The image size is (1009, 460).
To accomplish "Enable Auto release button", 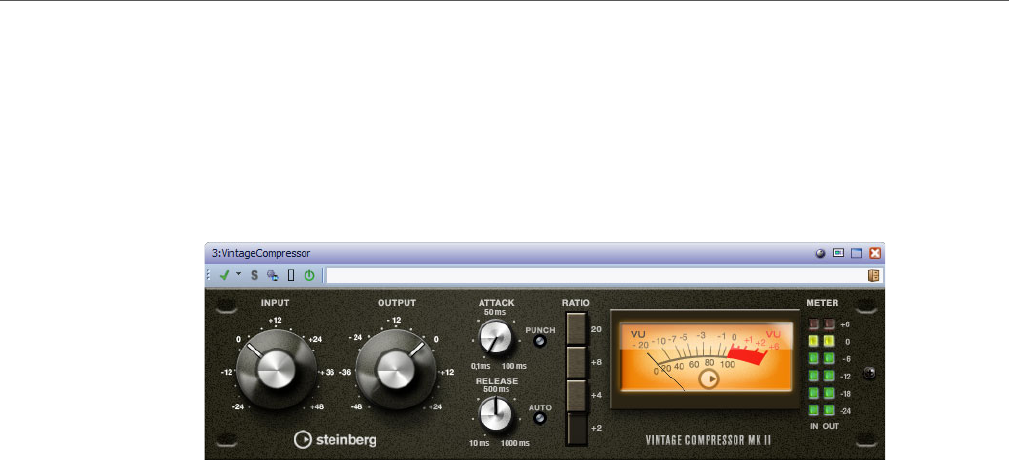I will click(x=540, y=418).
